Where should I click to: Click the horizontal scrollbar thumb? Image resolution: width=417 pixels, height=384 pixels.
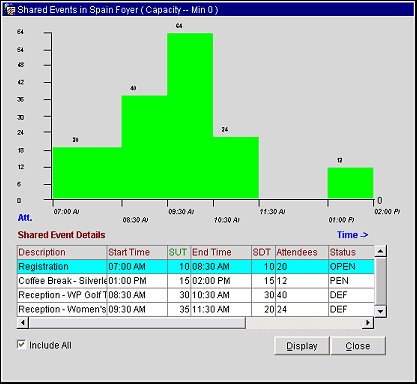coord(137,322)
